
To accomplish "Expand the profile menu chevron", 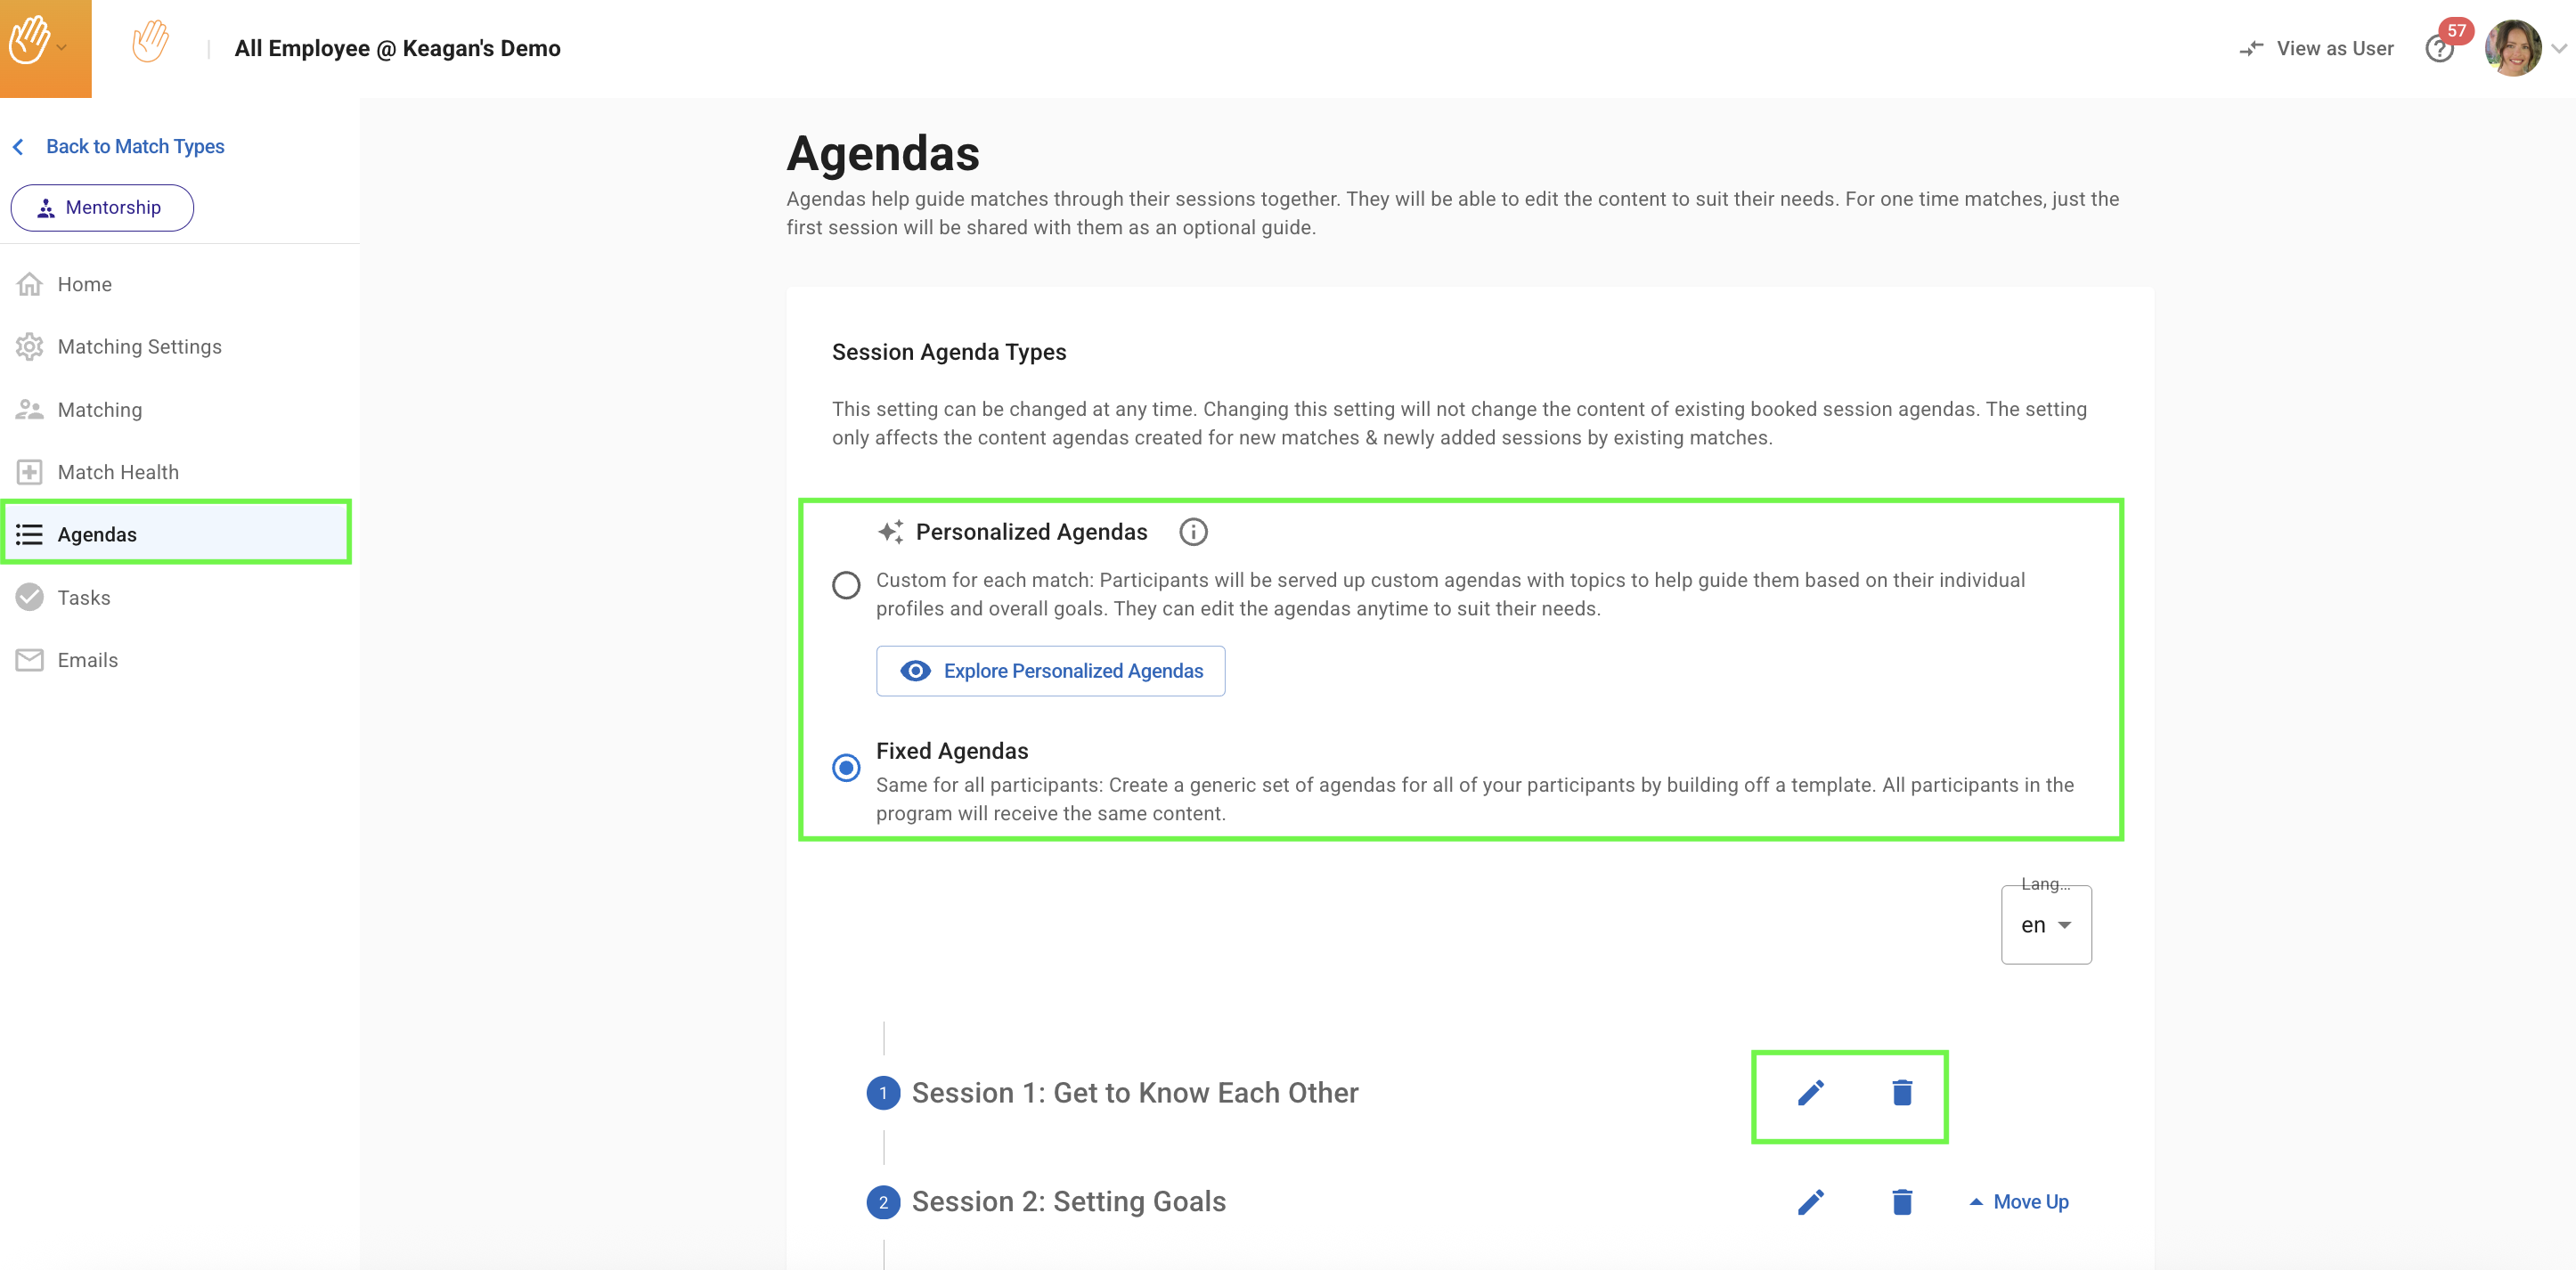I will [2559, 48].
